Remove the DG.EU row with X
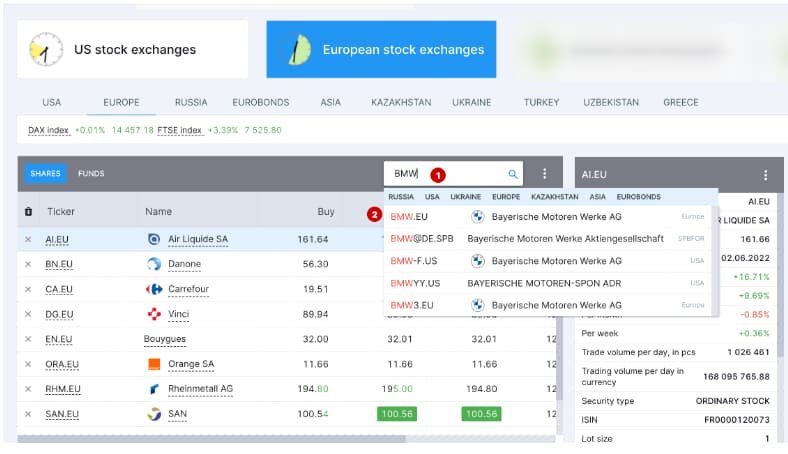788x454 pixels. coord(28,314)
